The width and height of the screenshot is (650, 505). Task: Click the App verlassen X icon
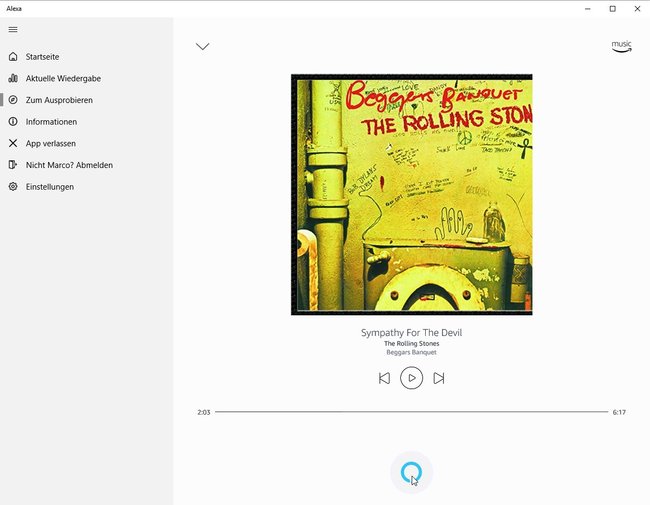[13, 143]
